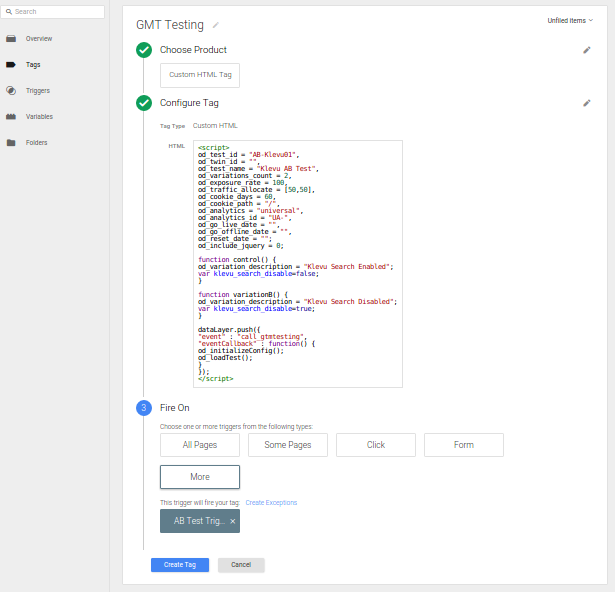Viewport: 615px width, 592px height.
Task: Click the Tags label icon in sidebar
Action: 11,65
